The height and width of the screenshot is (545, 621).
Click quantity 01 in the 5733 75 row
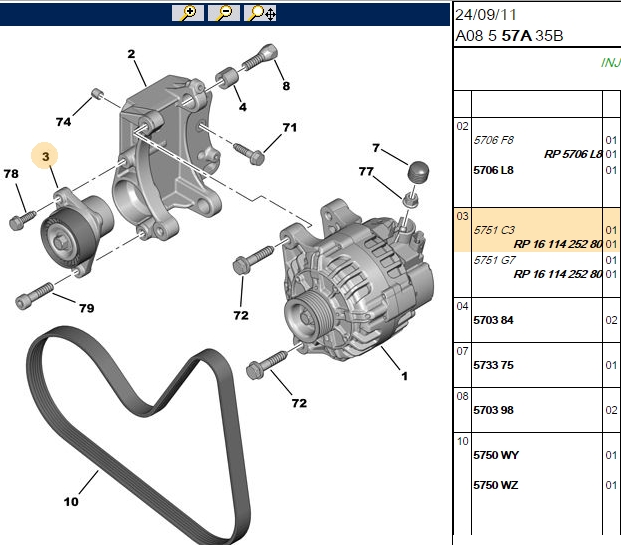[x=611, y=365]
